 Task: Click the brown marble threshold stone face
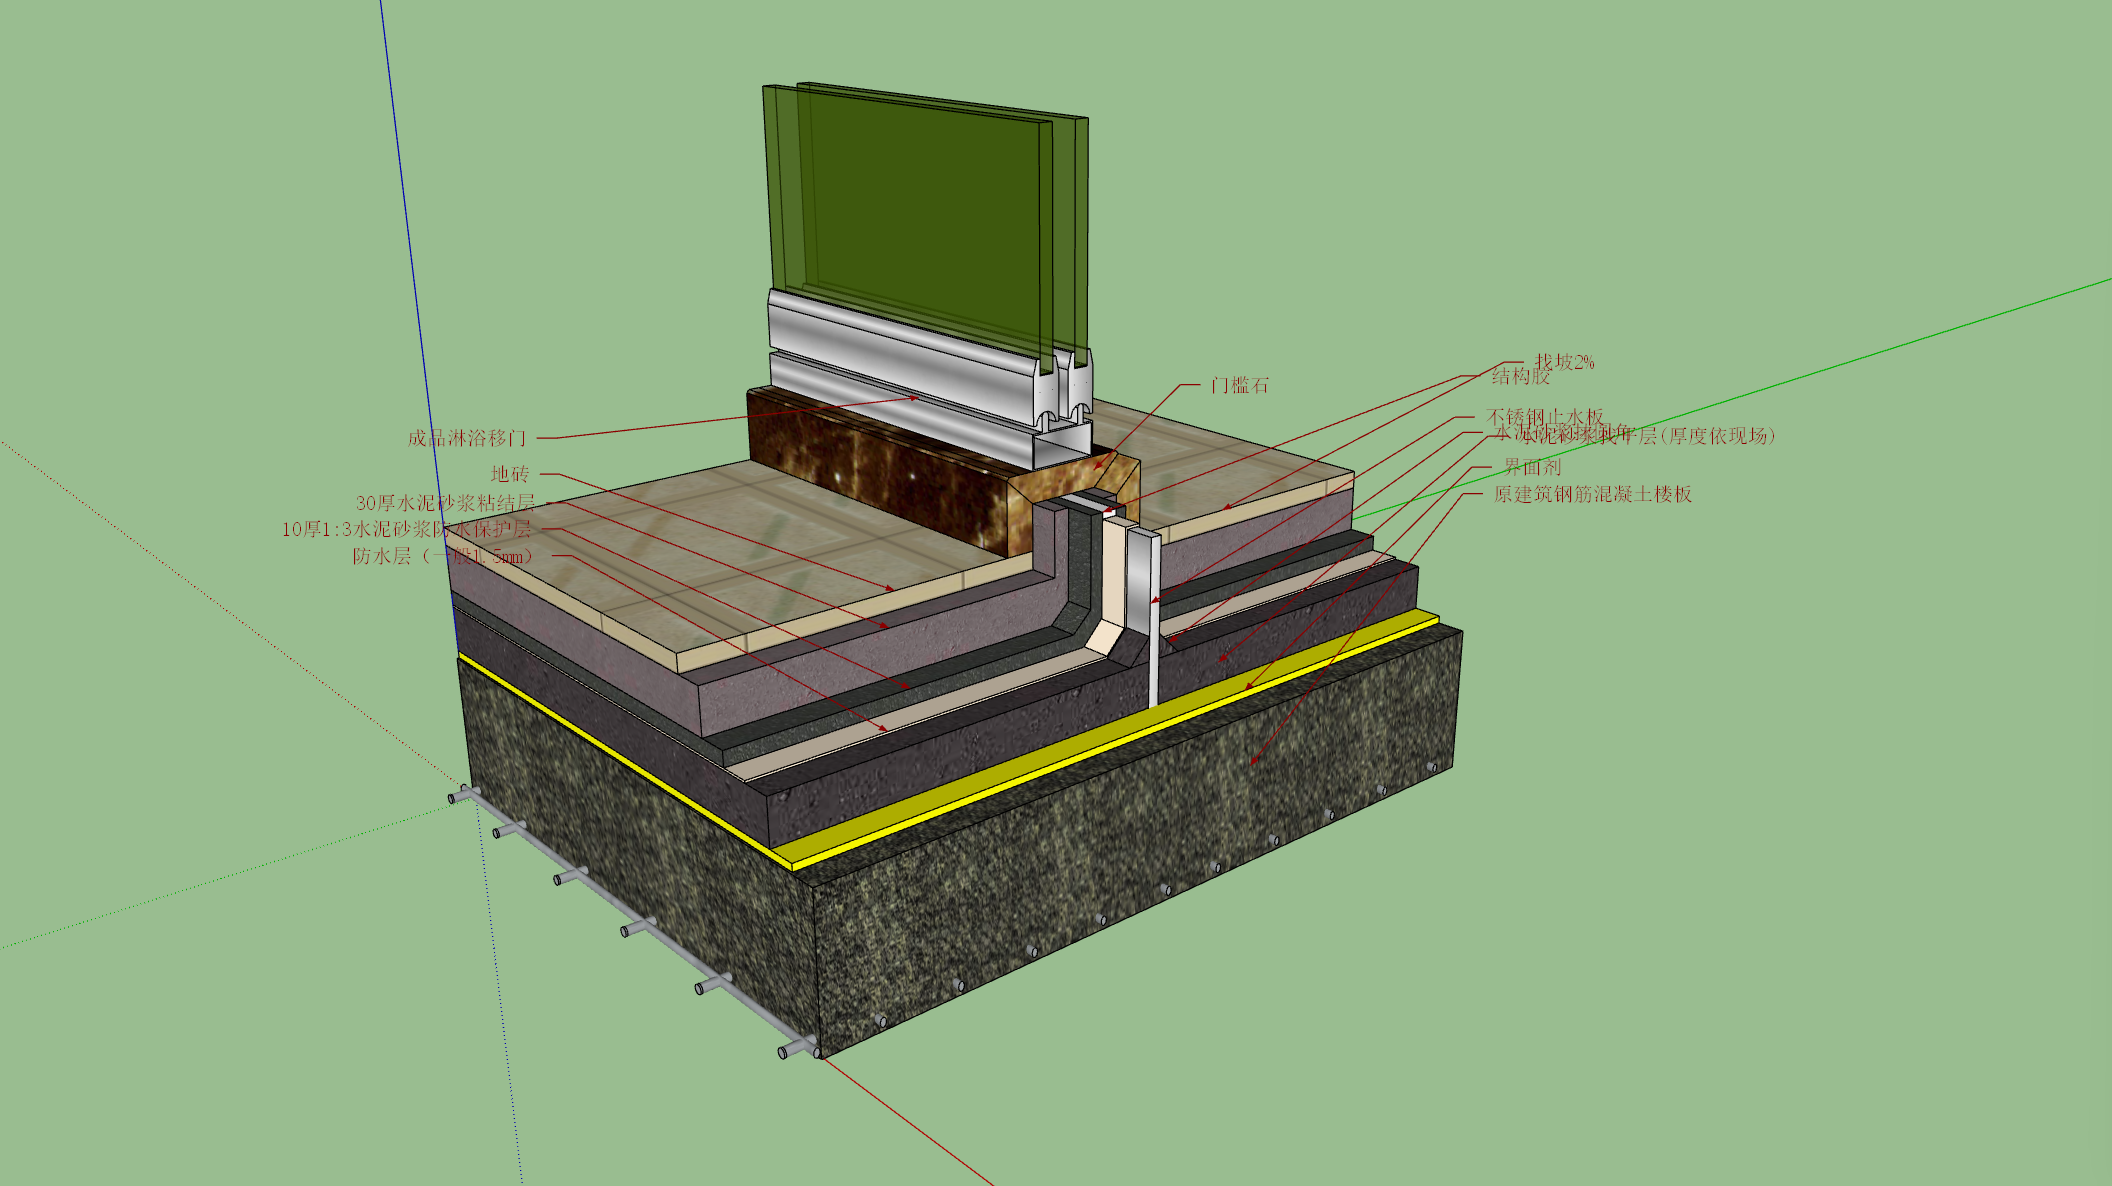[x=880, y=470]
